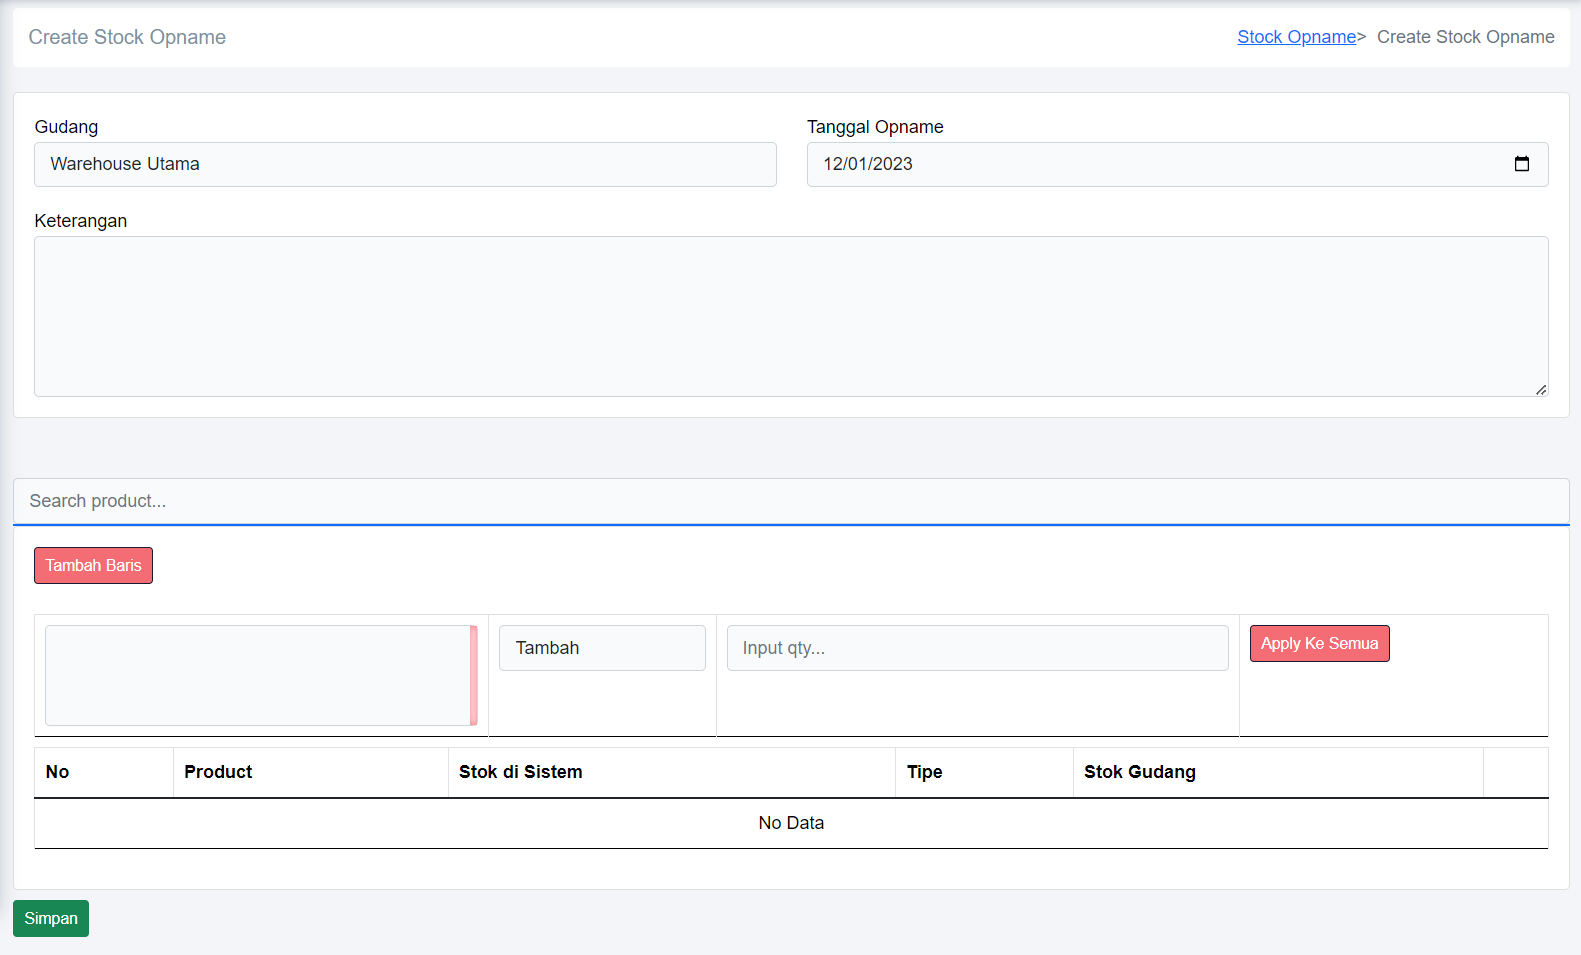Select the Tipe column header

coord(924,772)
